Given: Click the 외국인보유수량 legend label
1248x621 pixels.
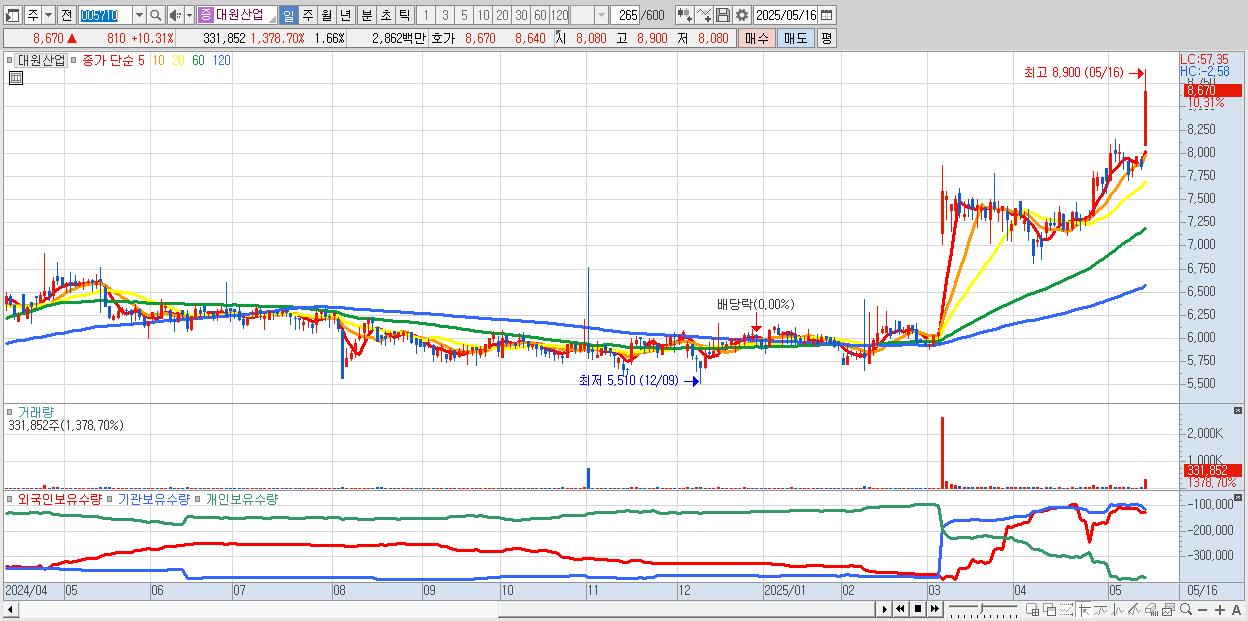Looking at the screenshot, I should (59, 499).
